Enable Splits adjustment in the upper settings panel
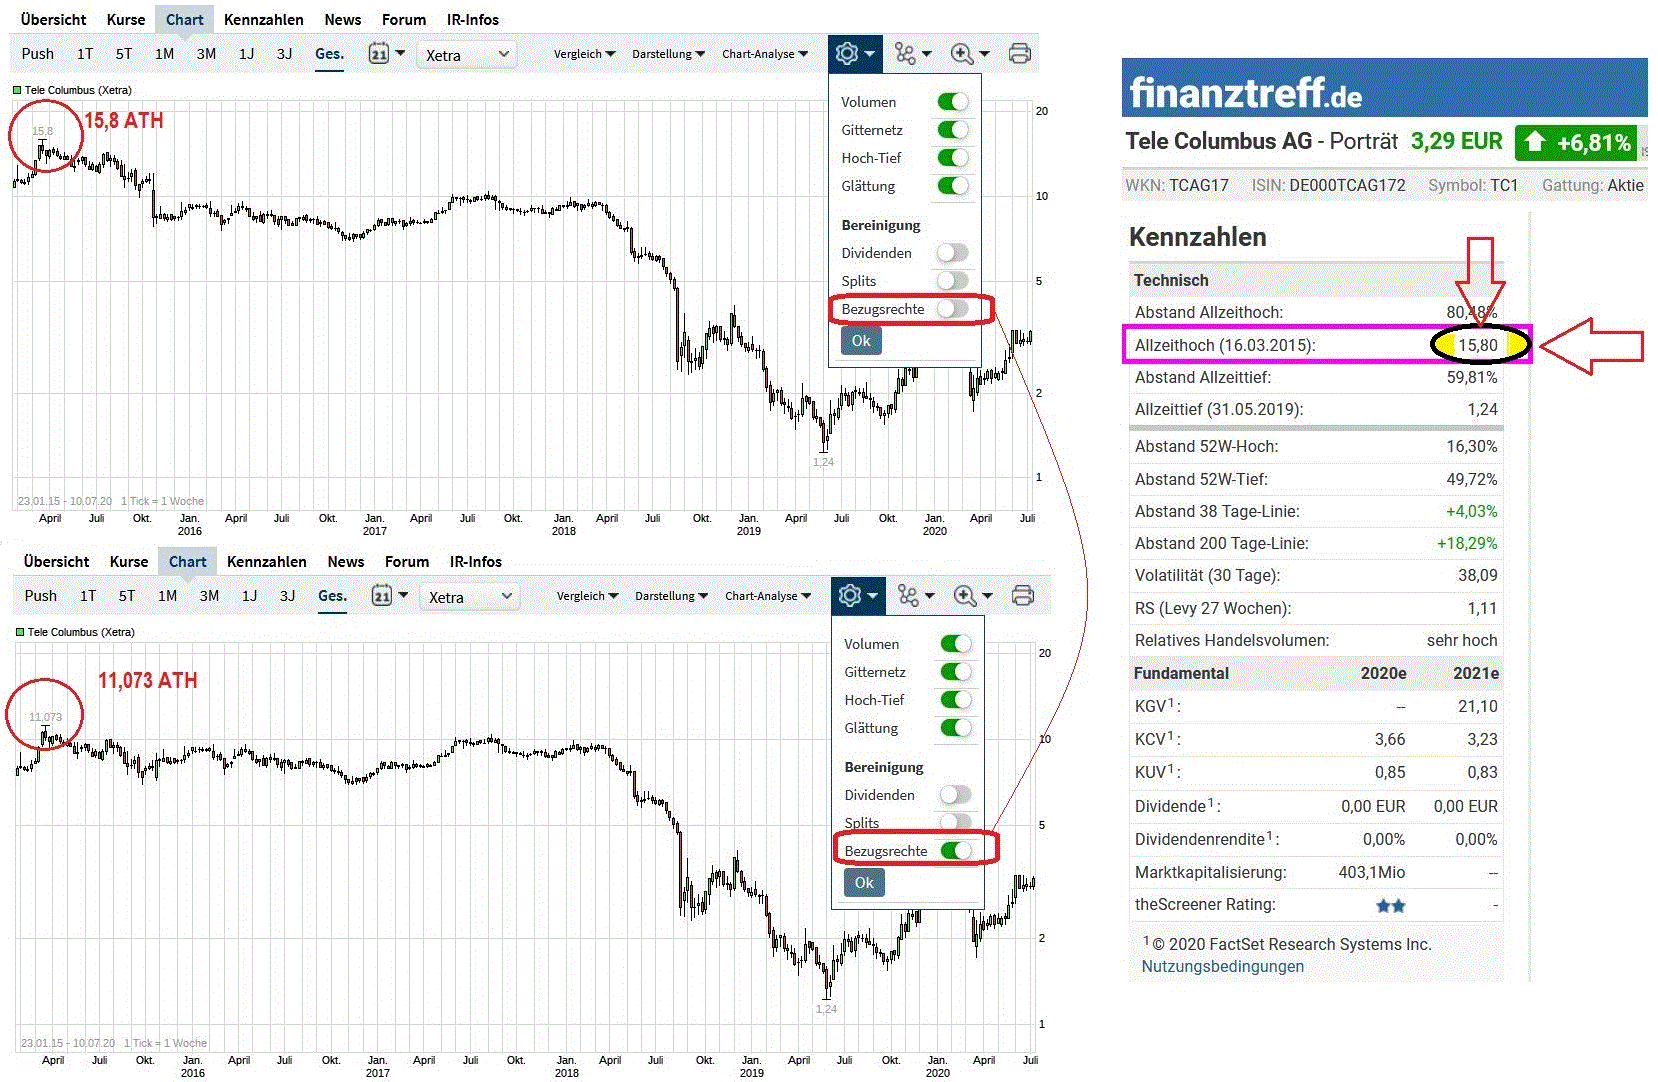 [953, 281]
